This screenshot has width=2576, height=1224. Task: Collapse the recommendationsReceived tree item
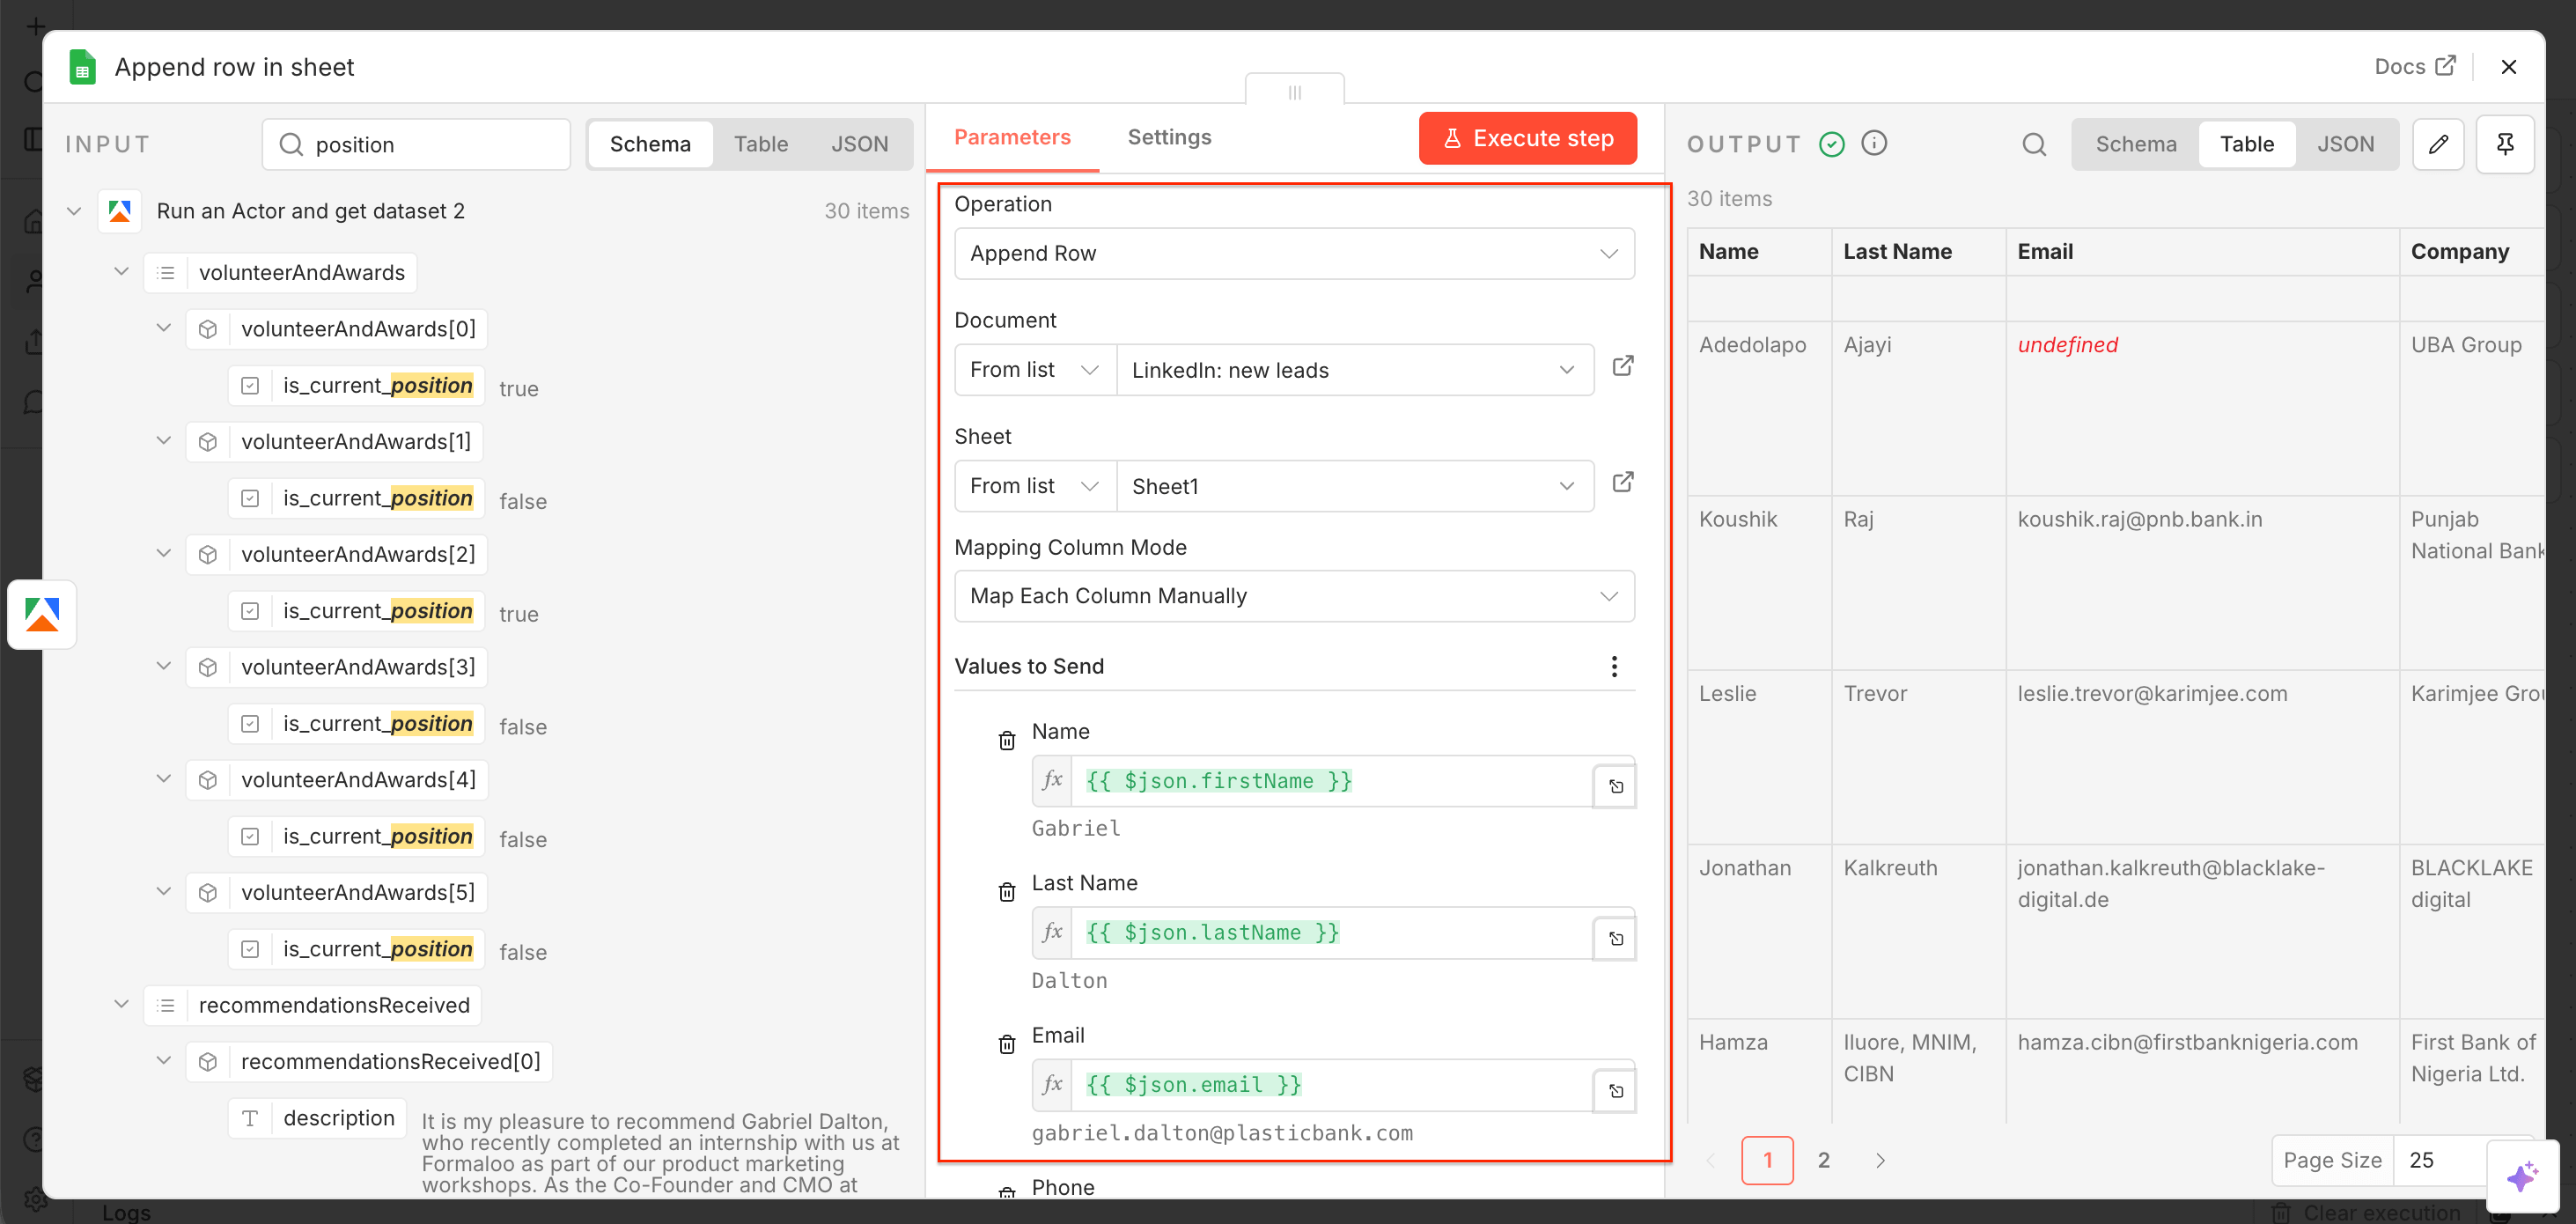pos(121,1004)
